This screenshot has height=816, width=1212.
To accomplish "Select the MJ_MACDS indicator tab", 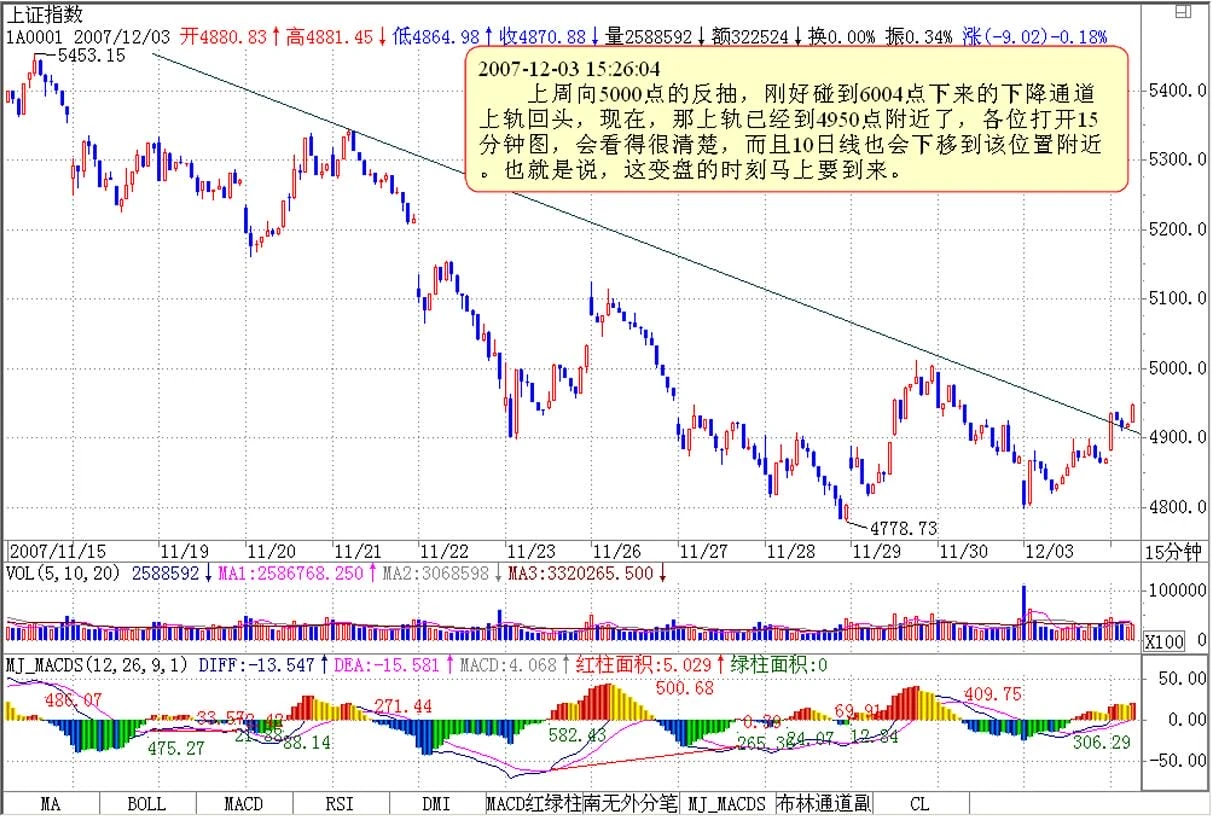I will tap(727, 804).
